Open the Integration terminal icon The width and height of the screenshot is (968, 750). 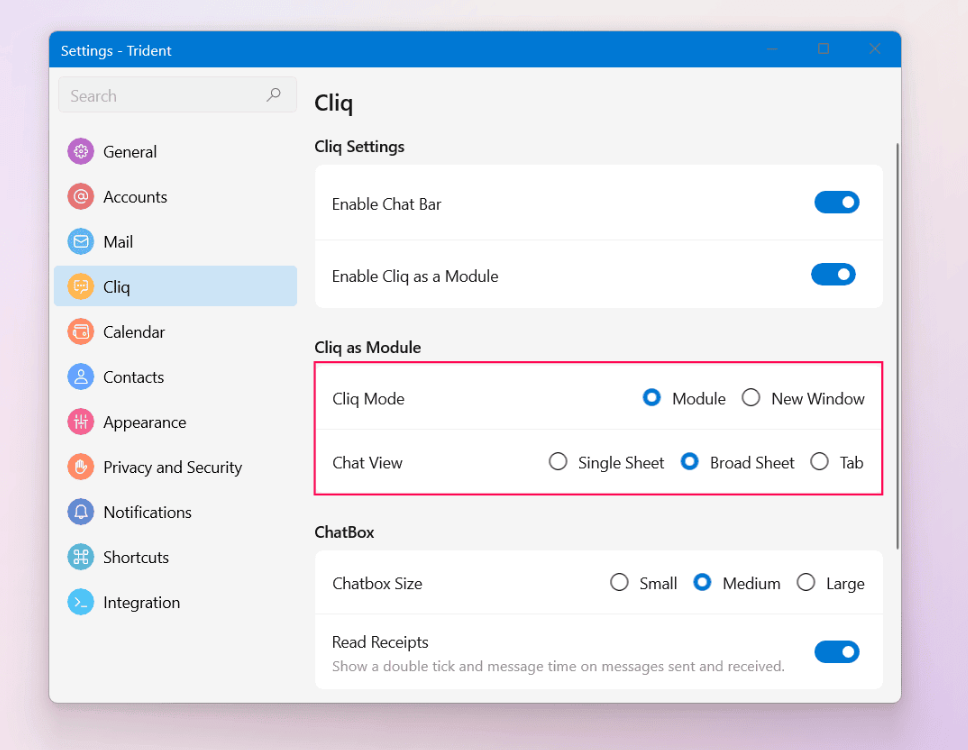point(80,602)
